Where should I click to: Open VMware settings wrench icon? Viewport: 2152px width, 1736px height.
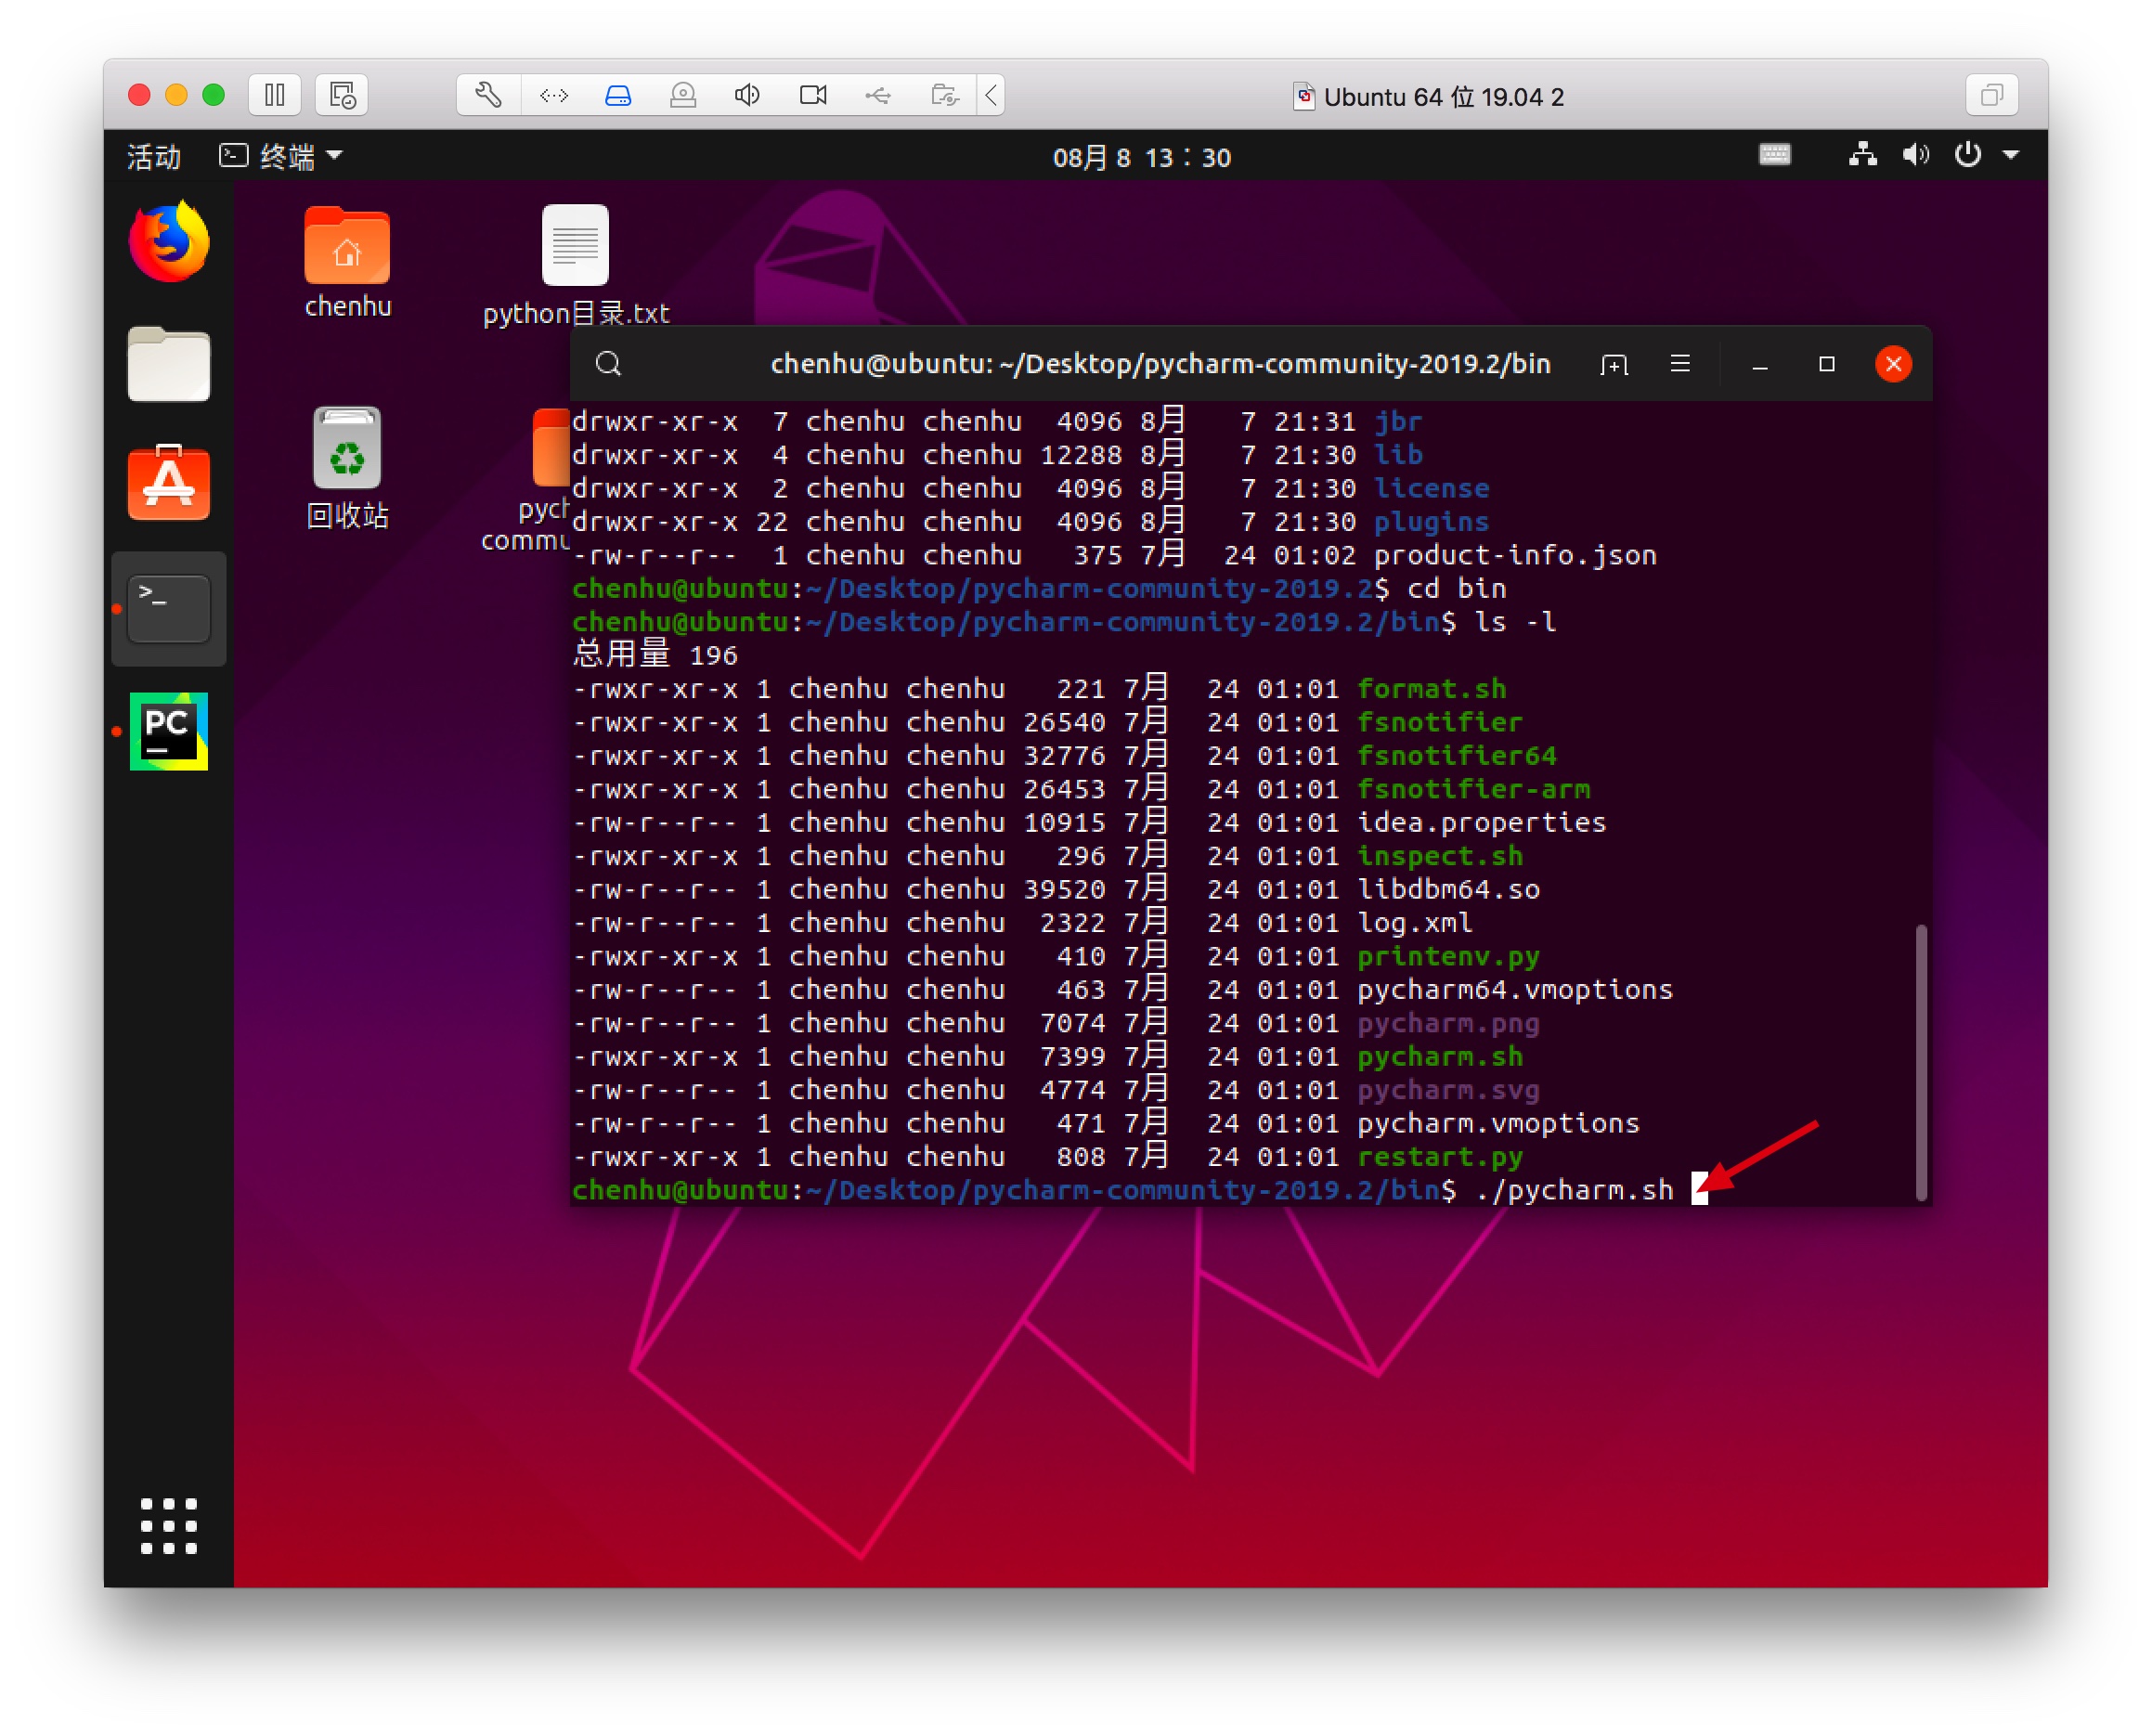(488, 95)
